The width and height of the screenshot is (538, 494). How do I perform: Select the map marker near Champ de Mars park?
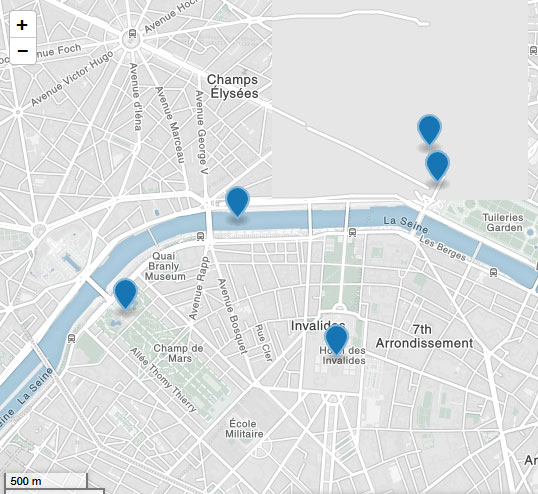125,294
